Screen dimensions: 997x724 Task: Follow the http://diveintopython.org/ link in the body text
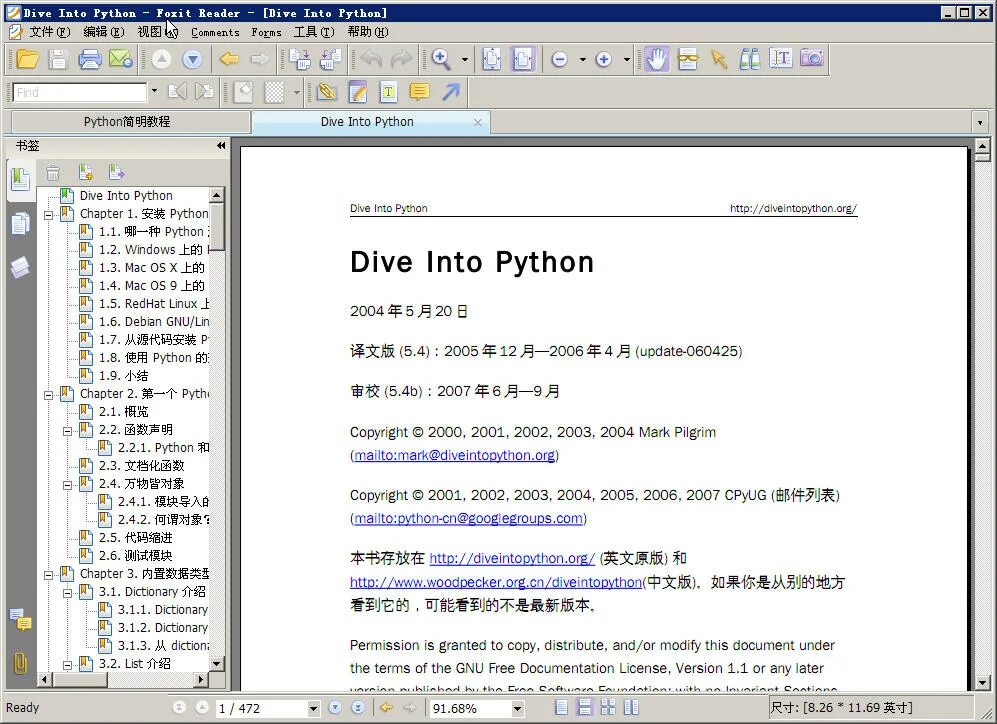512,558
